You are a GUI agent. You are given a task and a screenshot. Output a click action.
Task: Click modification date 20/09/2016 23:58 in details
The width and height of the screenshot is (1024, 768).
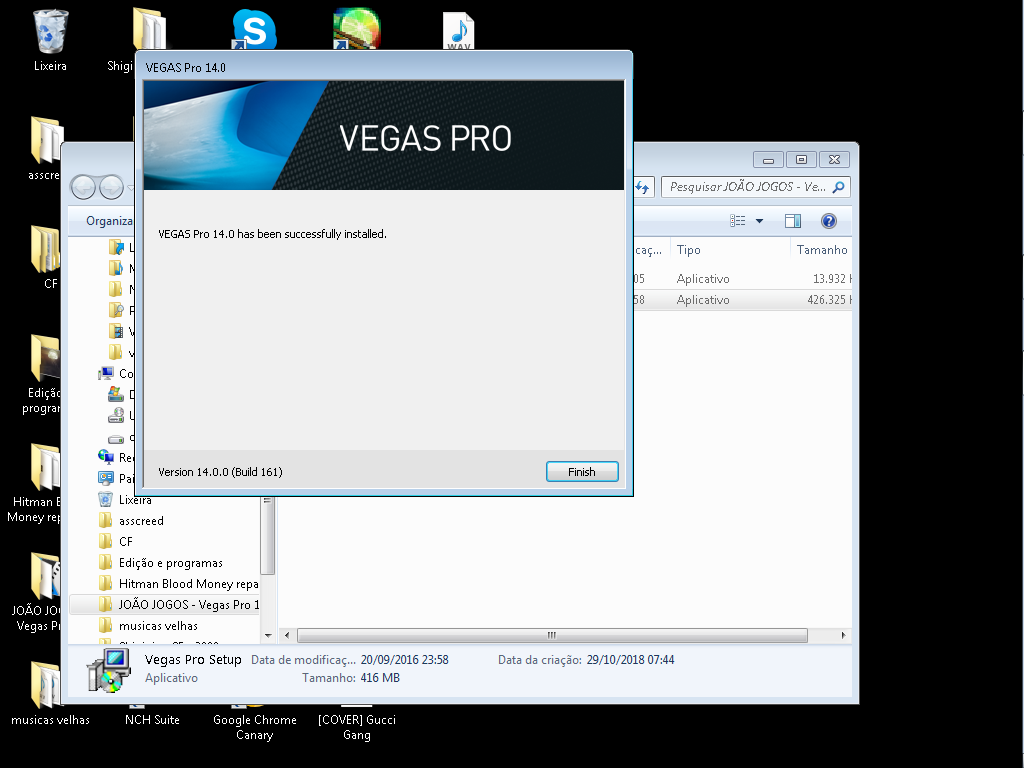click(404, 660)
